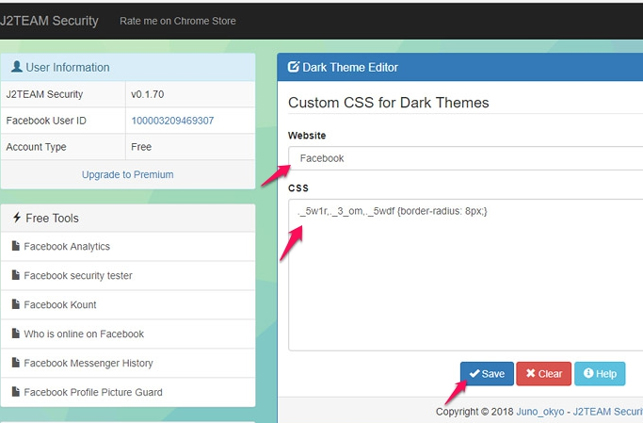Click the file icon beside Facebook Kount

pyautogui.click(x=16, y=304)
